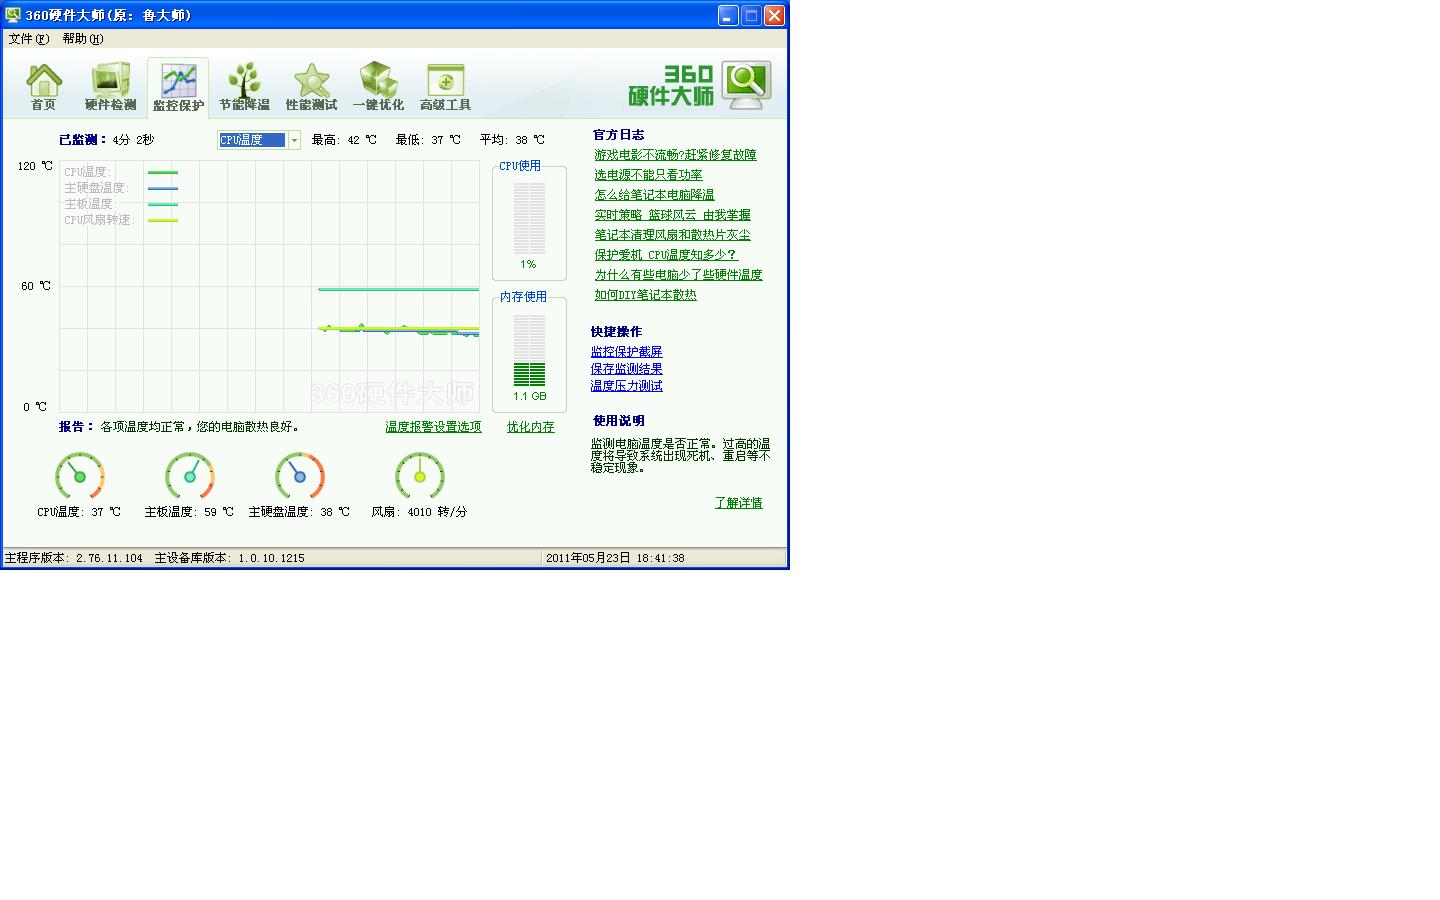
Task: Click the 主硬盘温度 gauge dial
Action: (300, 476)
